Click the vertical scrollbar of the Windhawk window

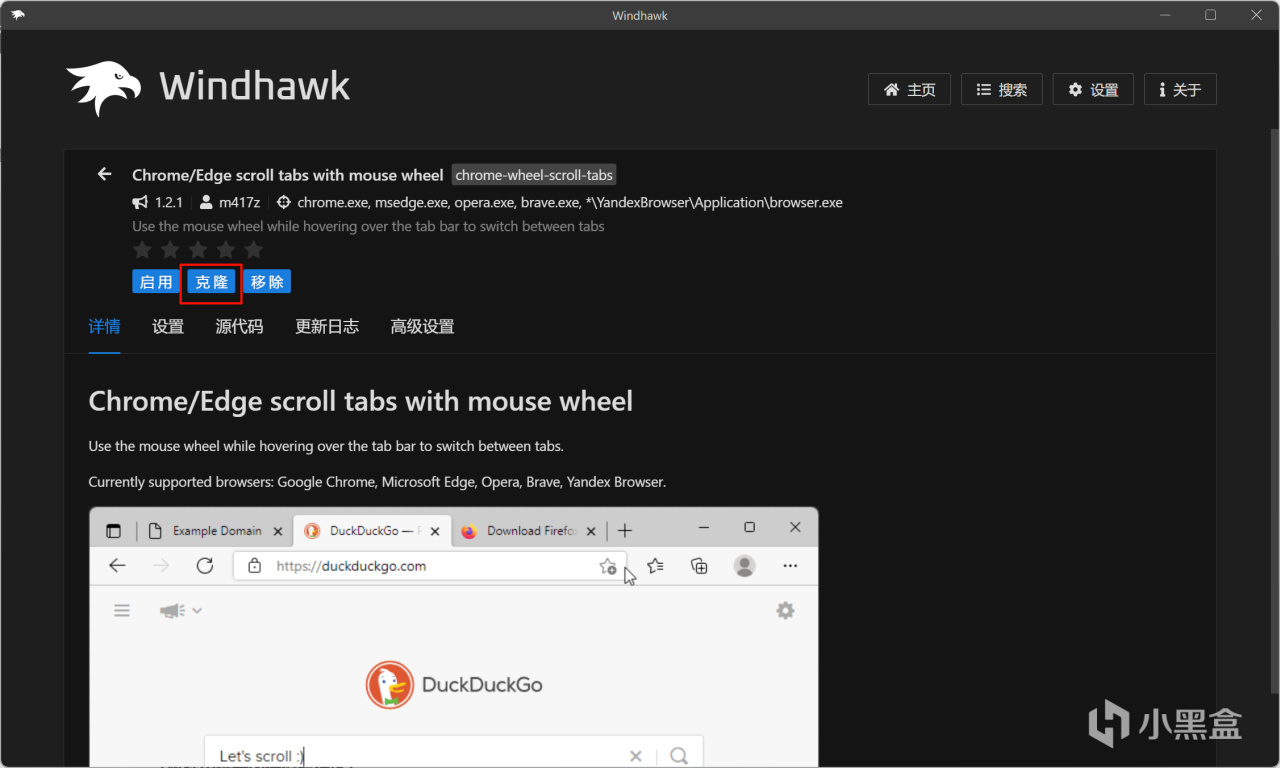point(1274,410)
